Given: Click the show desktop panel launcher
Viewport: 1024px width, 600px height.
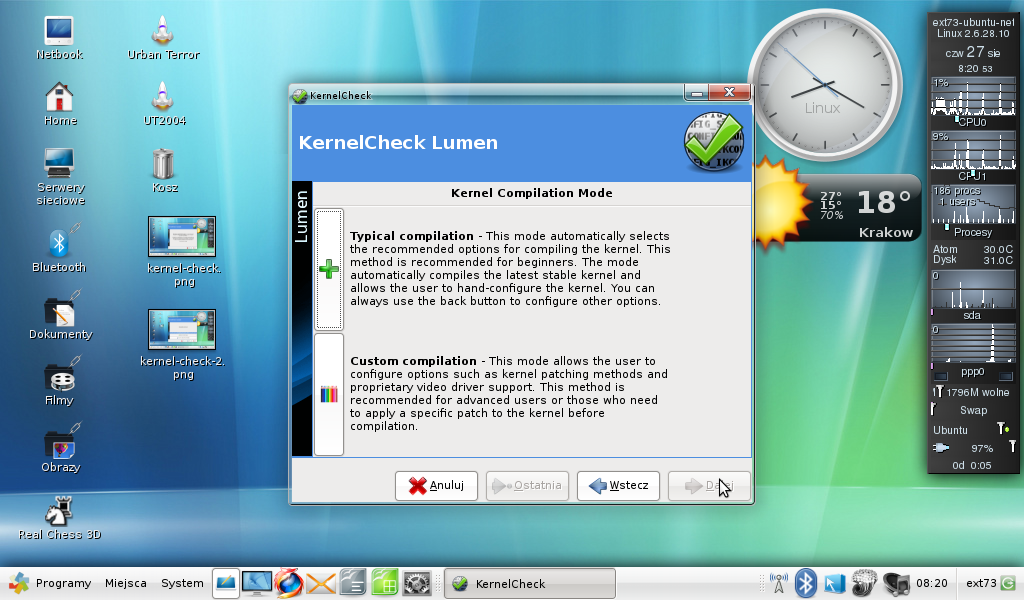Looking at the screenshot, I should (x=225, y=583).
